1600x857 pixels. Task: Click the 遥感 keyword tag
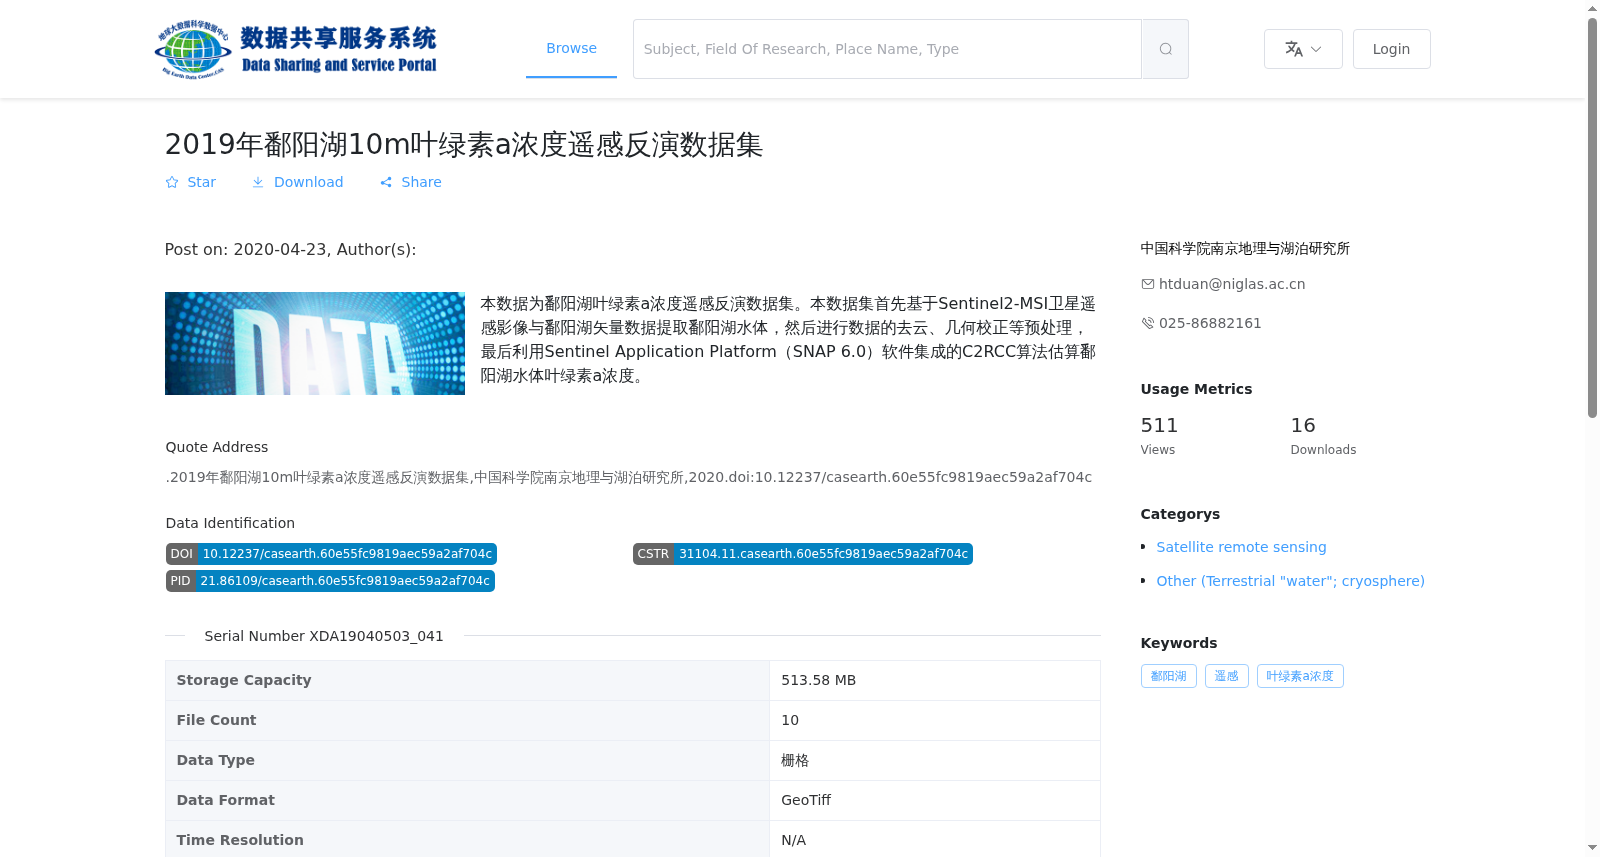pyautogui.click(x=1226, y=676)
